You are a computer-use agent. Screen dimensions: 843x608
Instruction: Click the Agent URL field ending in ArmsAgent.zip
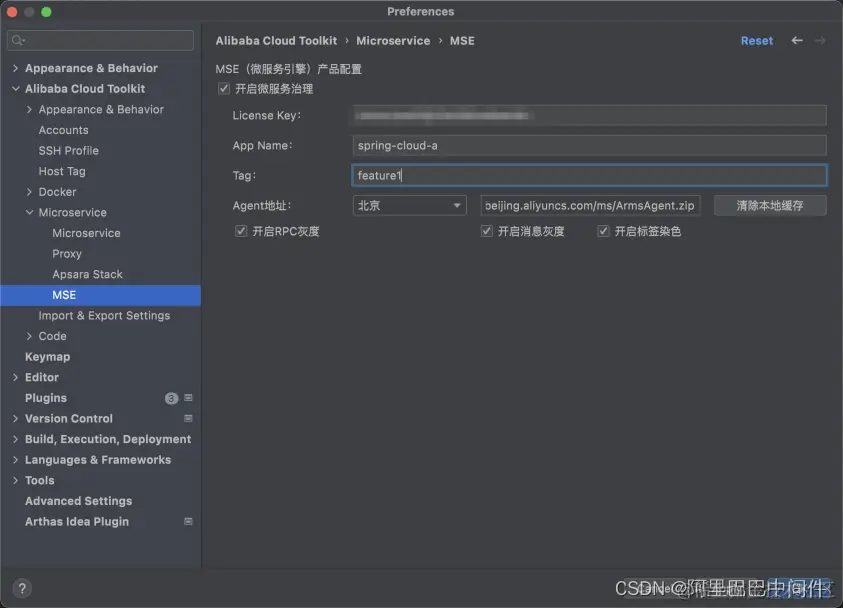(590, 205)
